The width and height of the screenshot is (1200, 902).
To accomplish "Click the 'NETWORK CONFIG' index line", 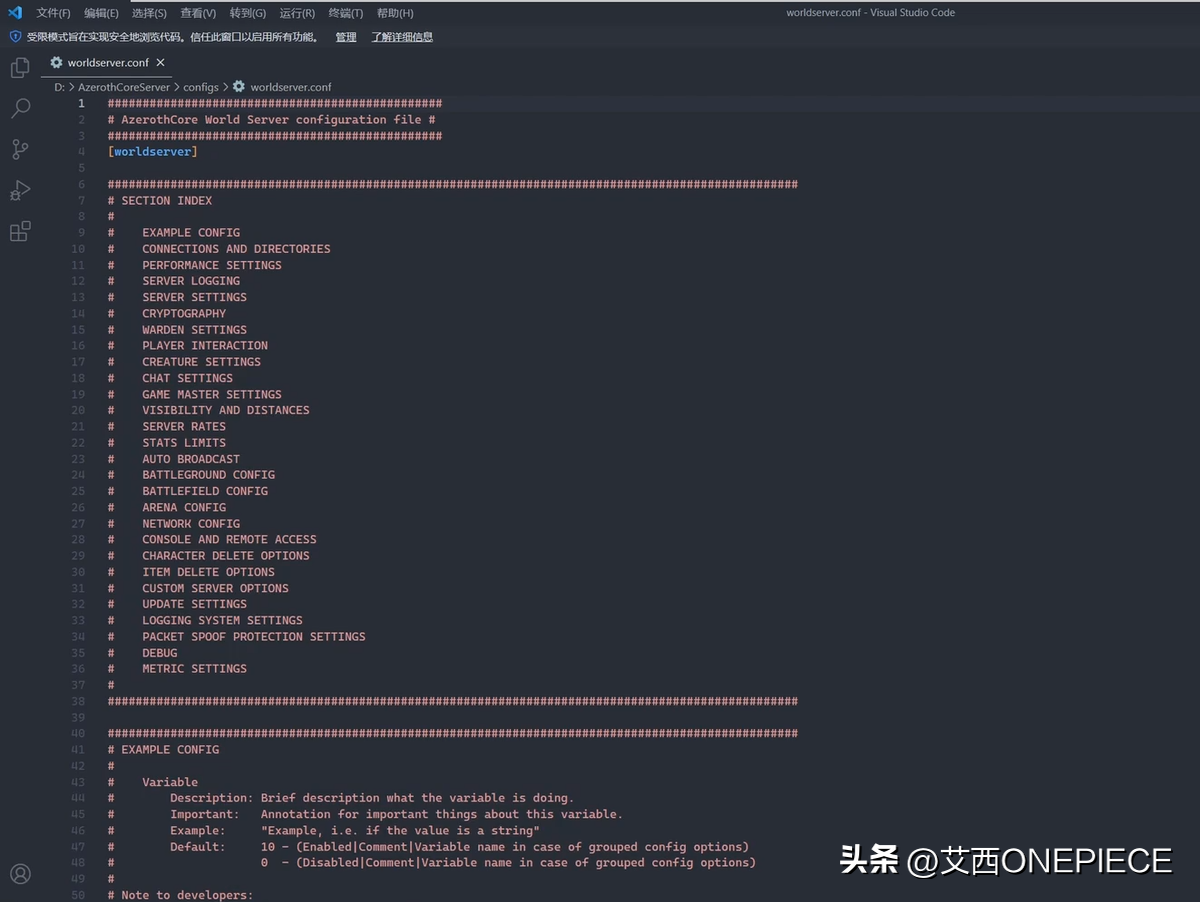I will tap(191, 524).
